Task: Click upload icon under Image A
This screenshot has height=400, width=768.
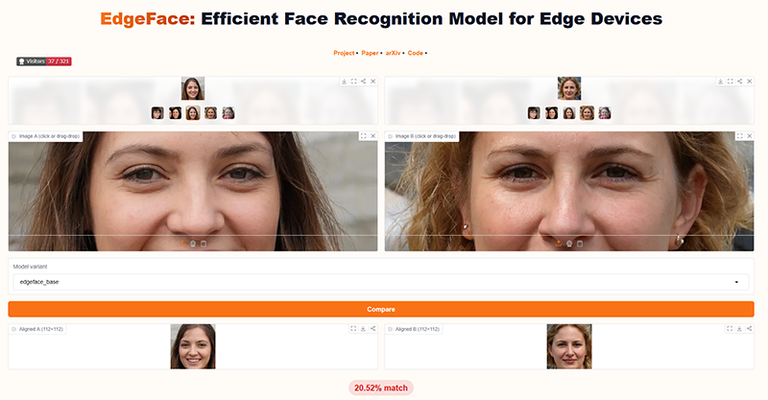Action: pyautogui.click(x=182, y=243)
